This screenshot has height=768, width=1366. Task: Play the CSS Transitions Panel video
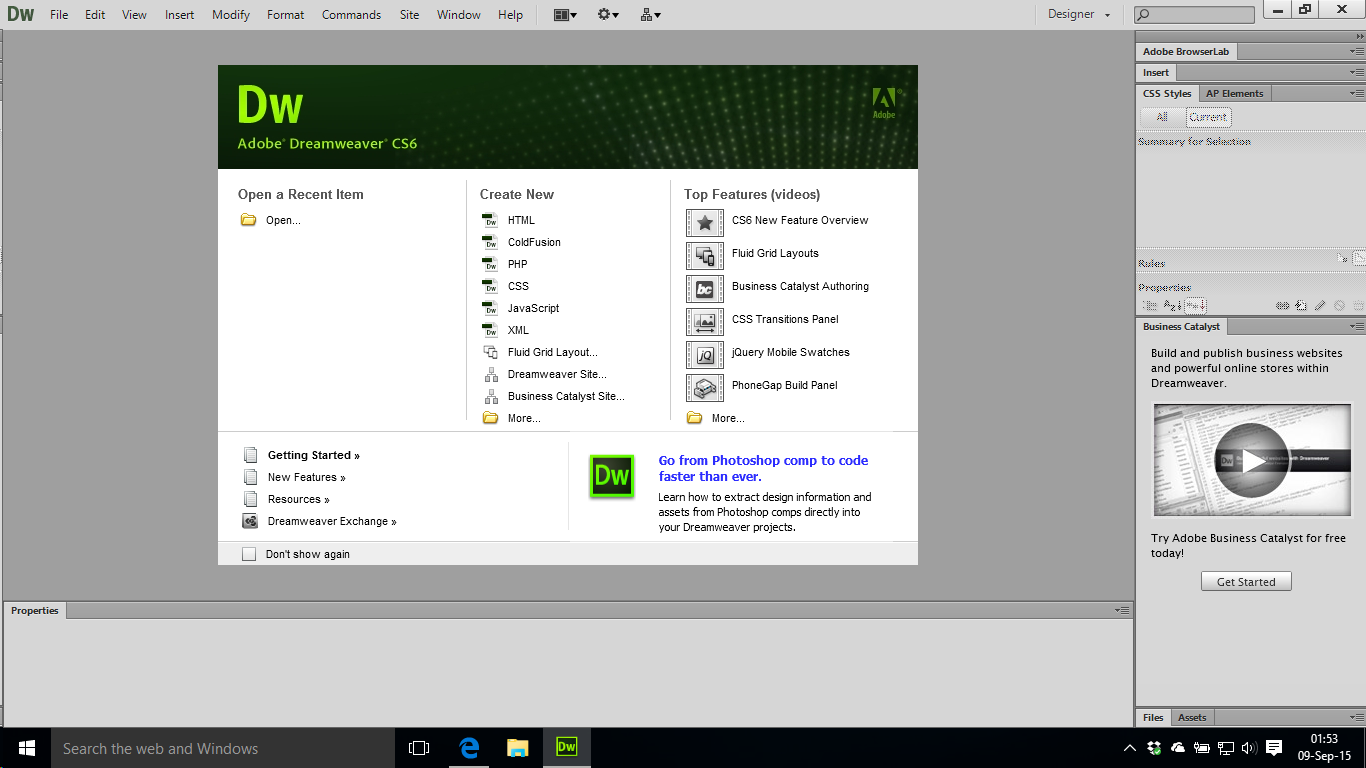pyautogui.click(x=785, y=319)
